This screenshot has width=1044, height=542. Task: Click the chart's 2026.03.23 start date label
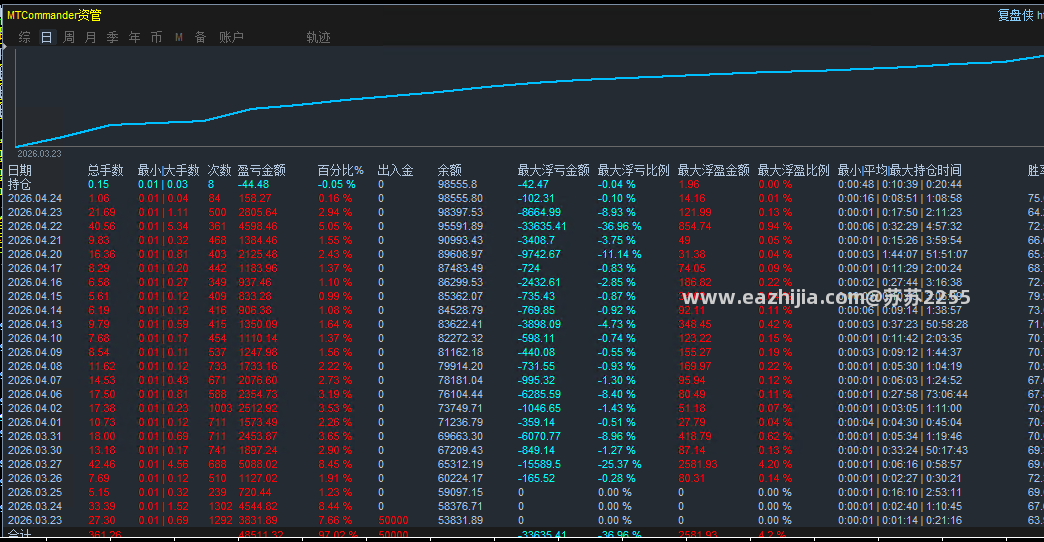point(39,154)
